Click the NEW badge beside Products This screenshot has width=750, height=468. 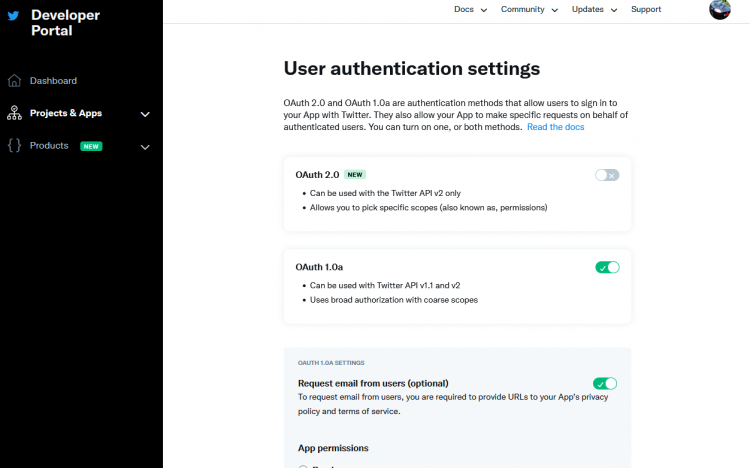click(91, 146)
